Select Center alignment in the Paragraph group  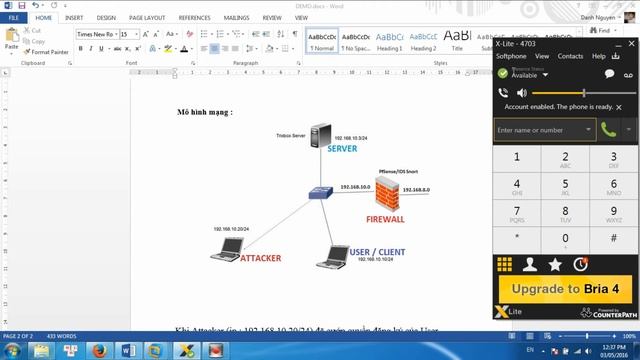[x=214, y=49]
